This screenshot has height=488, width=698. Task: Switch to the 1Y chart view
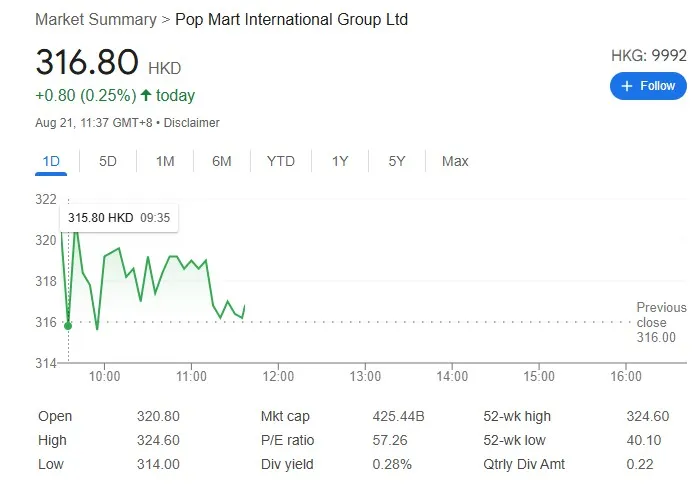click(340, 161)
